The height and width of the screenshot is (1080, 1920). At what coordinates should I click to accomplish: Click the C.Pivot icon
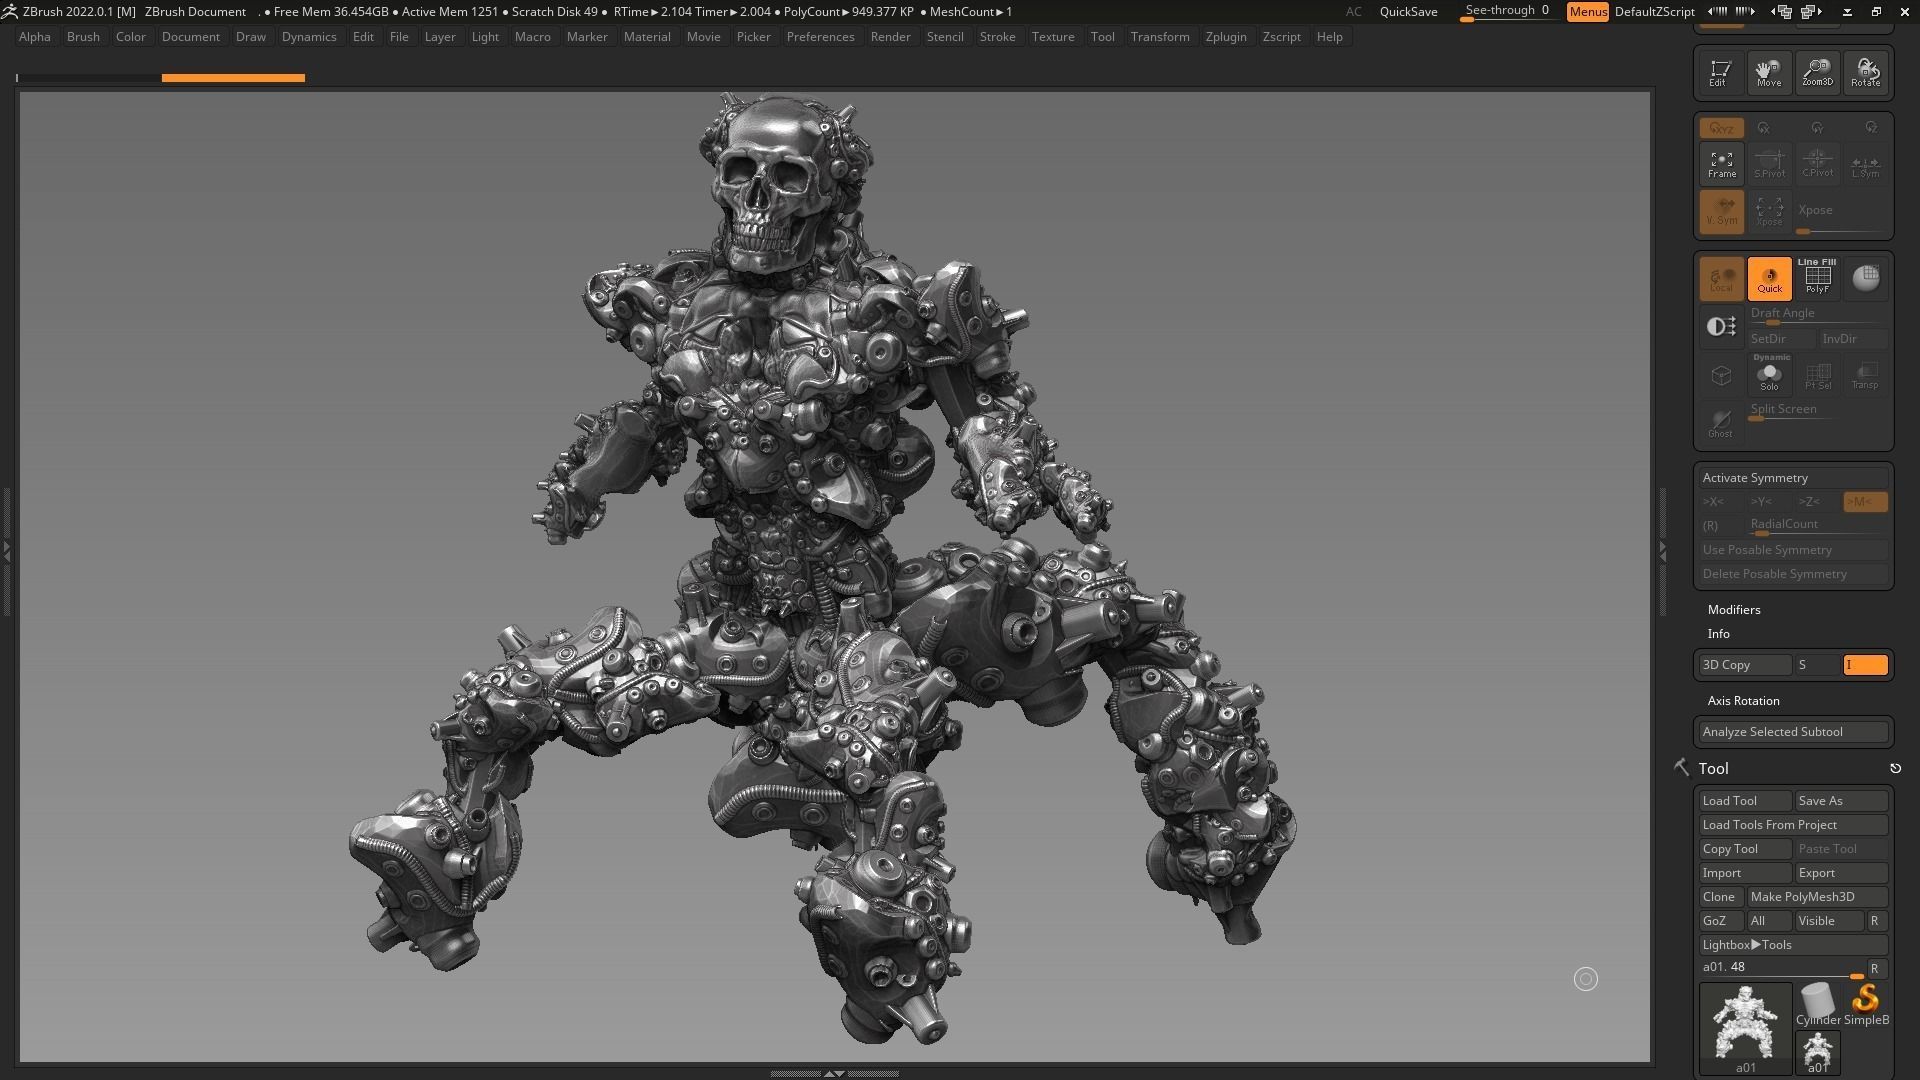pyautogui.click(x=1817, y=164)
